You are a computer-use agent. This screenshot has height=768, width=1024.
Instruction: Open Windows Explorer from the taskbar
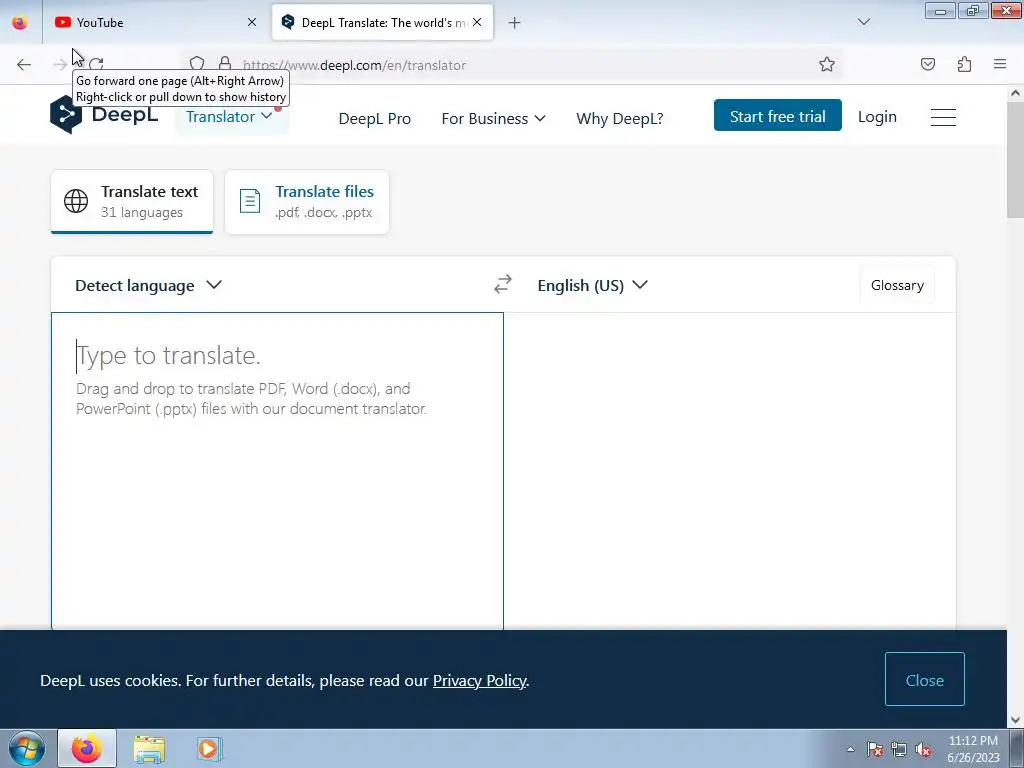click(149, 748)
